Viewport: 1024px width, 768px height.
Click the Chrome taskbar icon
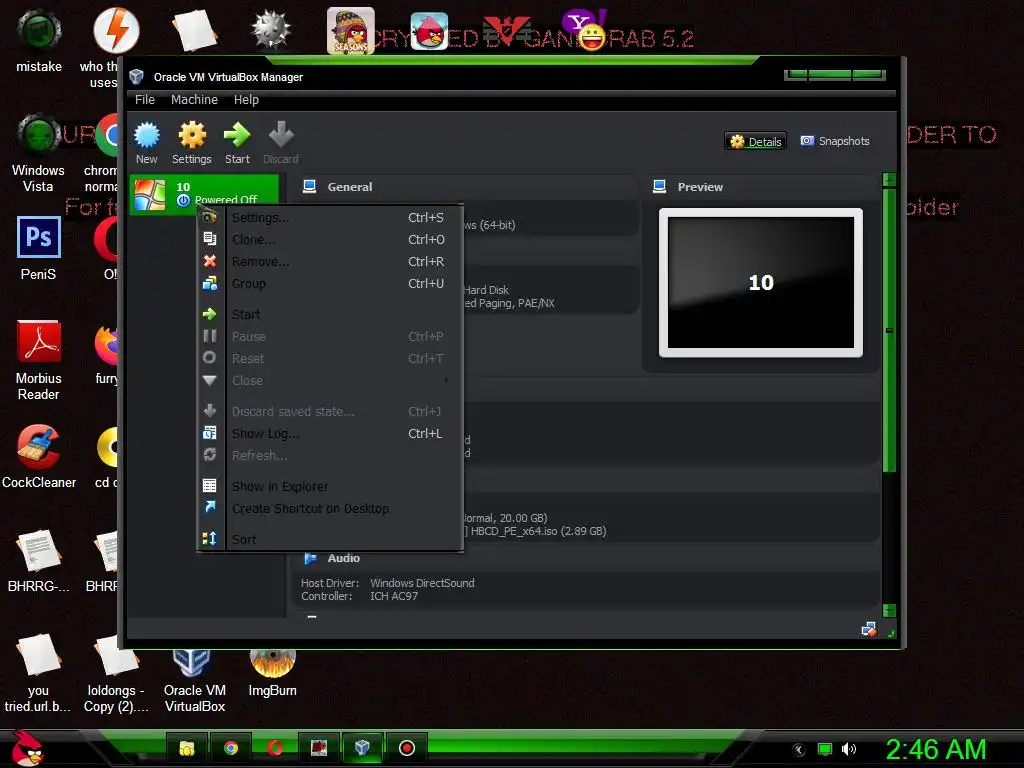point(231,748)
